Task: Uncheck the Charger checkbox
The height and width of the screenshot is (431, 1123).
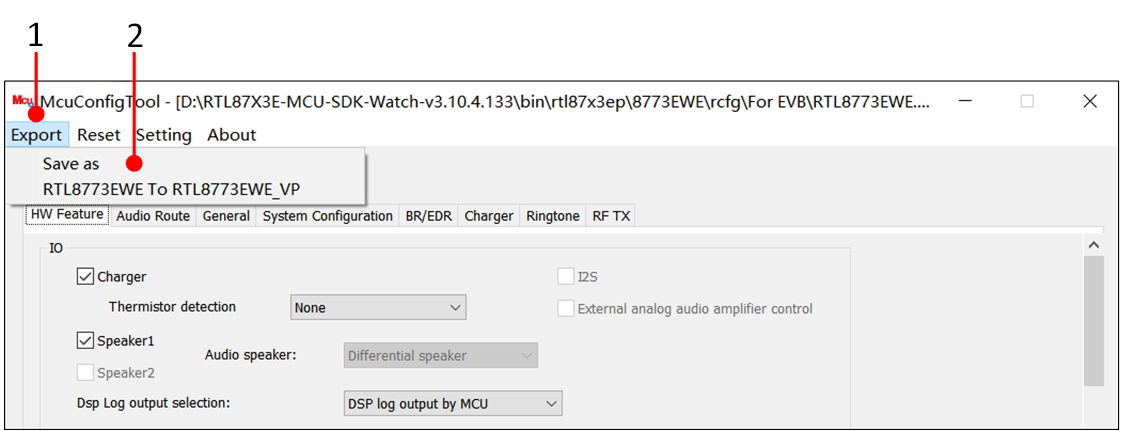Action: [x=86, y=277]
